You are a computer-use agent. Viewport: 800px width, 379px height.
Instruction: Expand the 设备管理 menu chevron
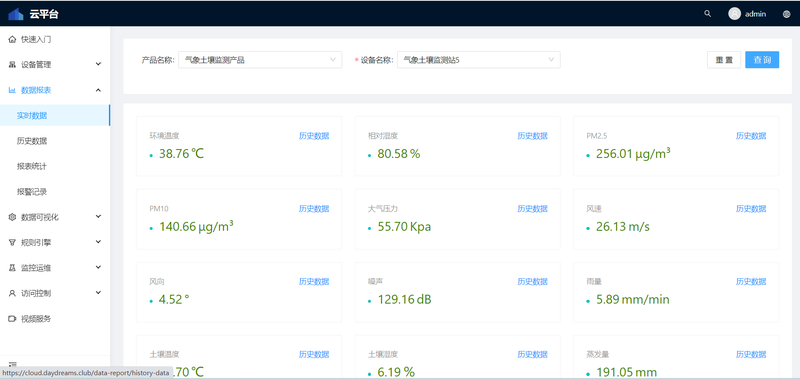click(x=98, y=64)
